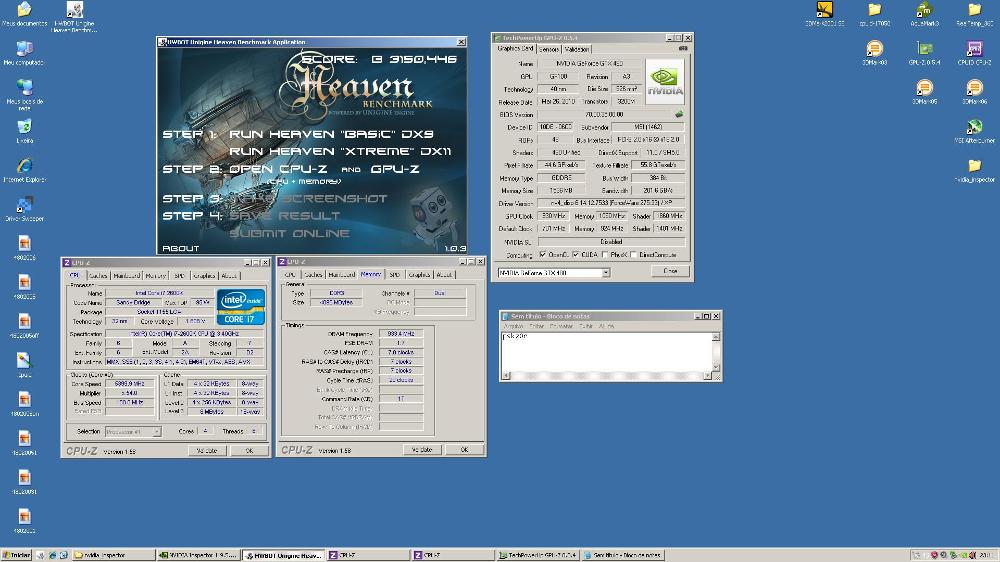
Task: Click About in Heaven benchmark window
Action: [x=180, y=248]
